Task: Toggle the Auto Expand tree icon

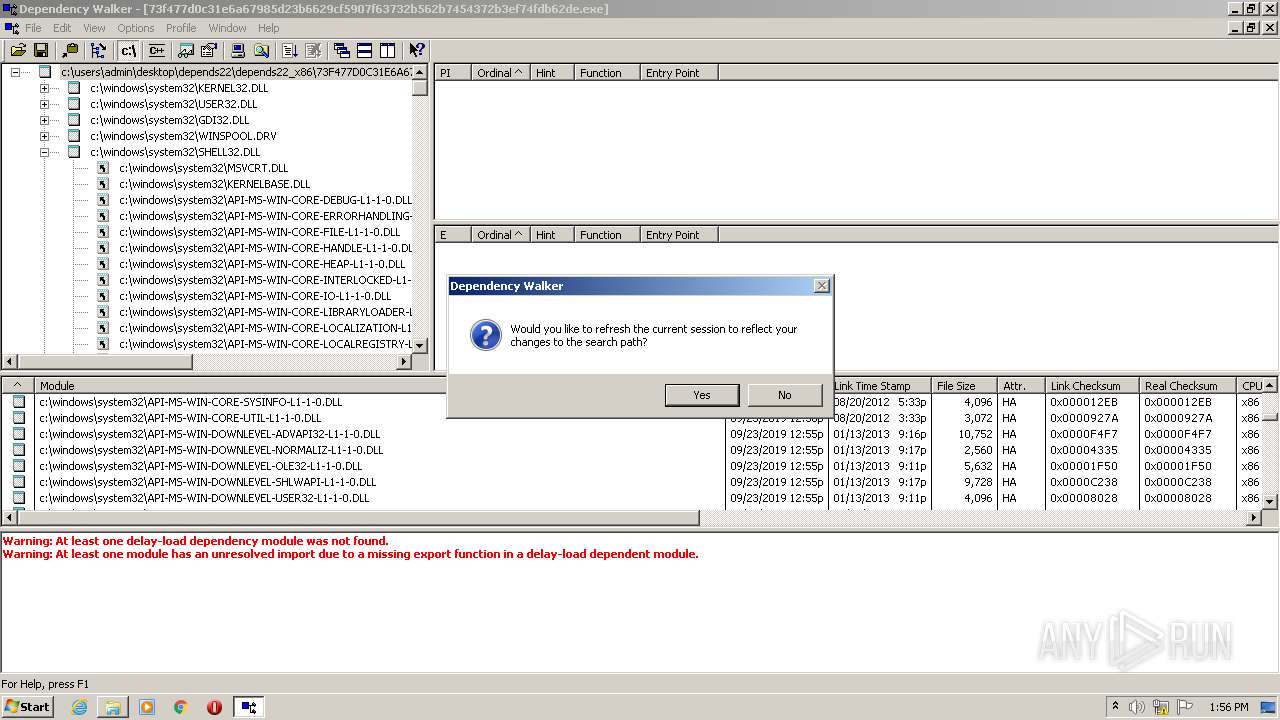Action: pyautogui.click(x=98, y=50)
